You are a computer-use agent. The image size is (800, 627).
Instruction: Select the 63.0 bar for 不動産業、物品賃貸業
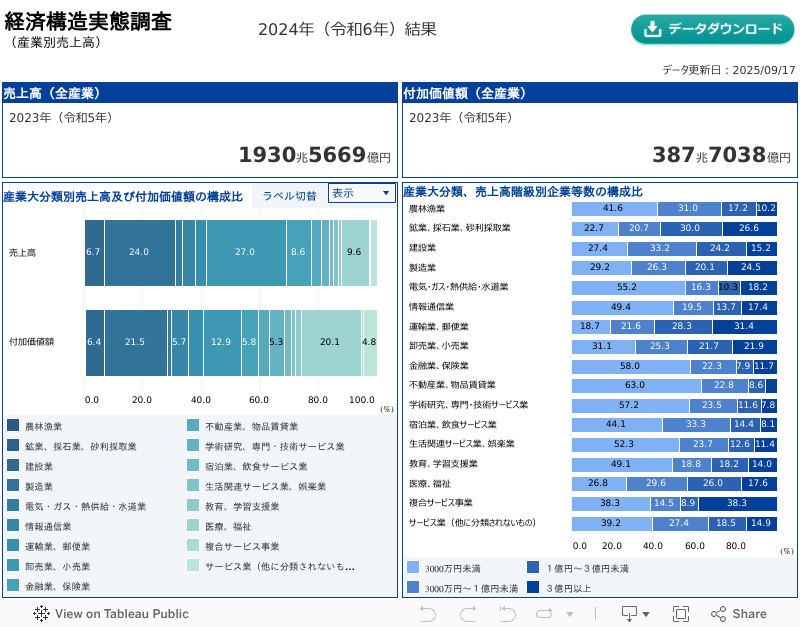(634, 385)
